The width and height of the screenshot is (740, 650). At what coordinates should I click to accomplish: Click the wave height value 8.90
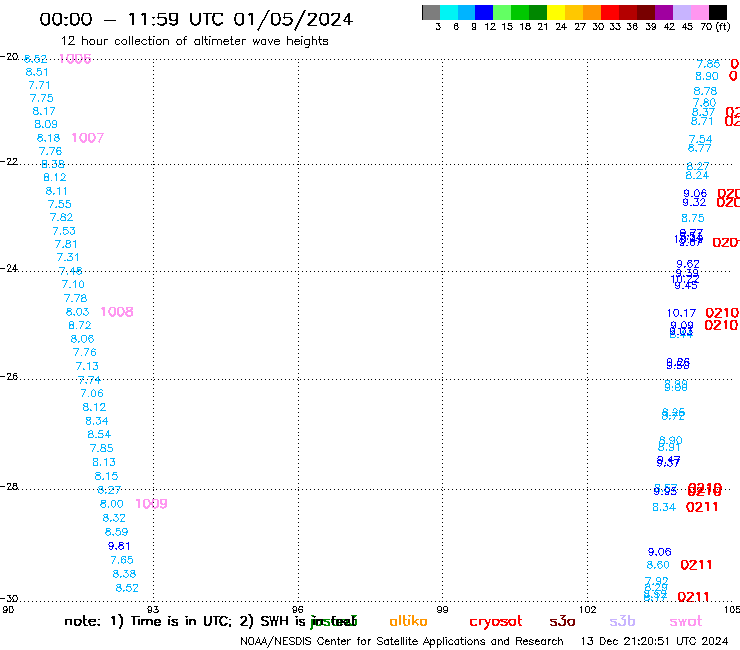[706, 76]
